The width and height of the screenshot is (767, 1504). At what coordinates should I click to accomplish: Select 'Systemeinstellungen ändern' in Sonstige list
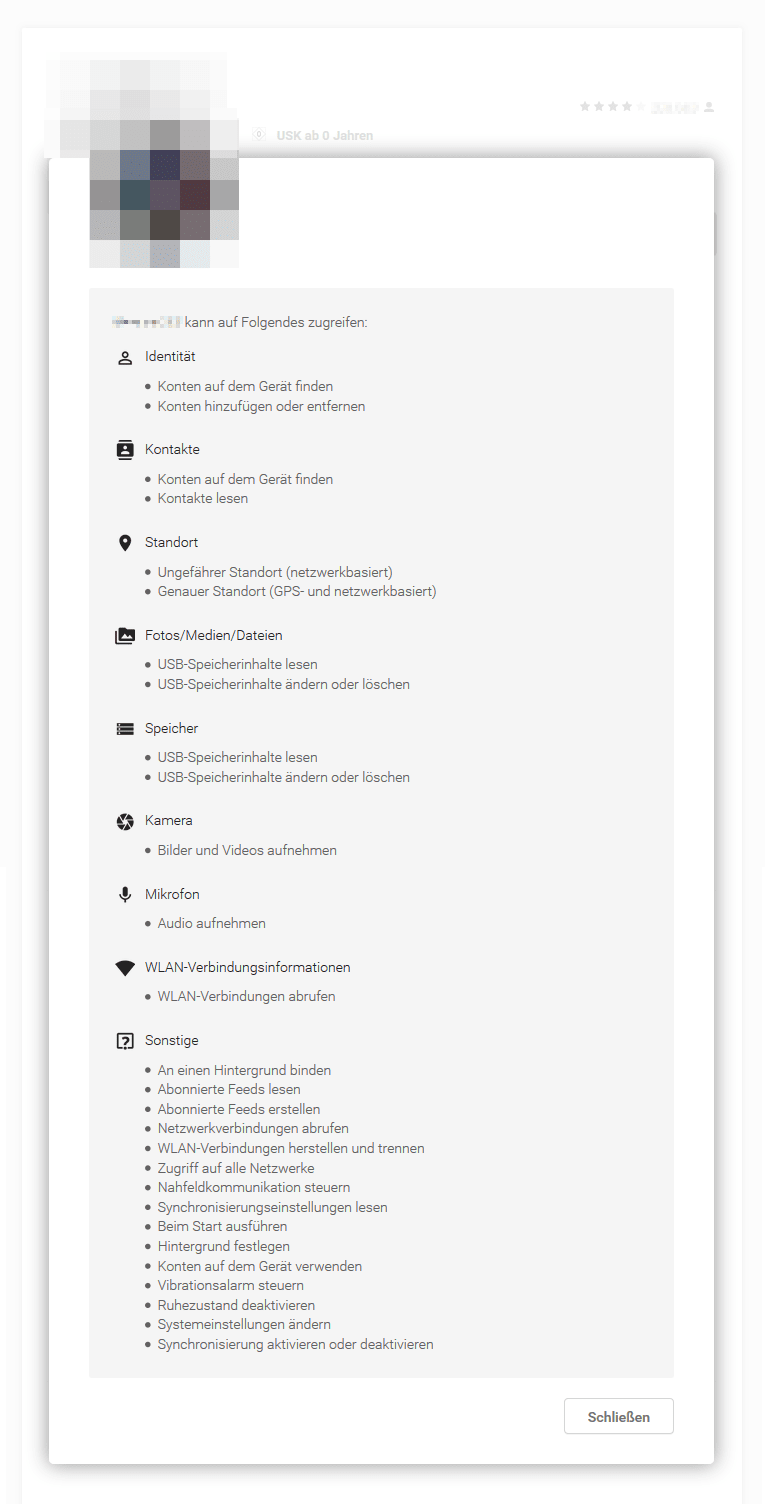coord(244,1324)
